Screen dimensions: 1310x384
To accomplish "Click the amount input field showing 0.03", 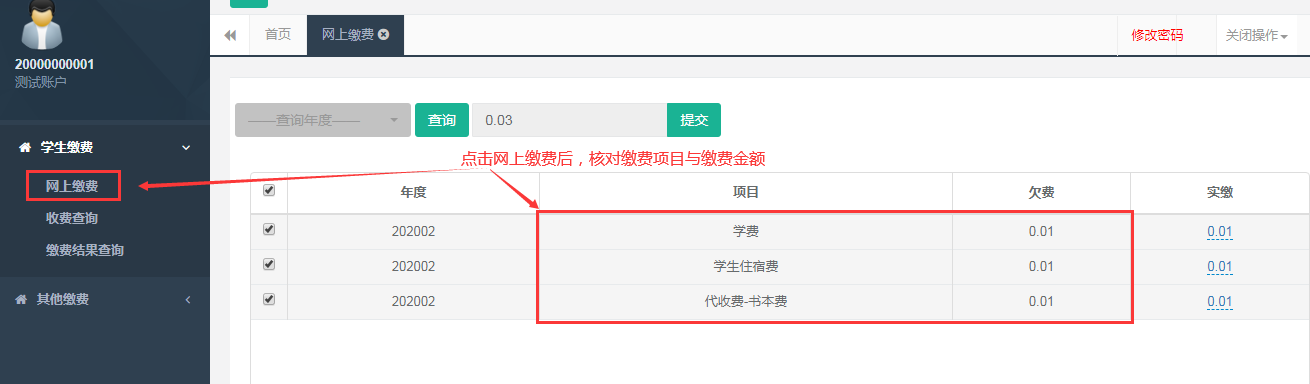I will tap(570, 120).
